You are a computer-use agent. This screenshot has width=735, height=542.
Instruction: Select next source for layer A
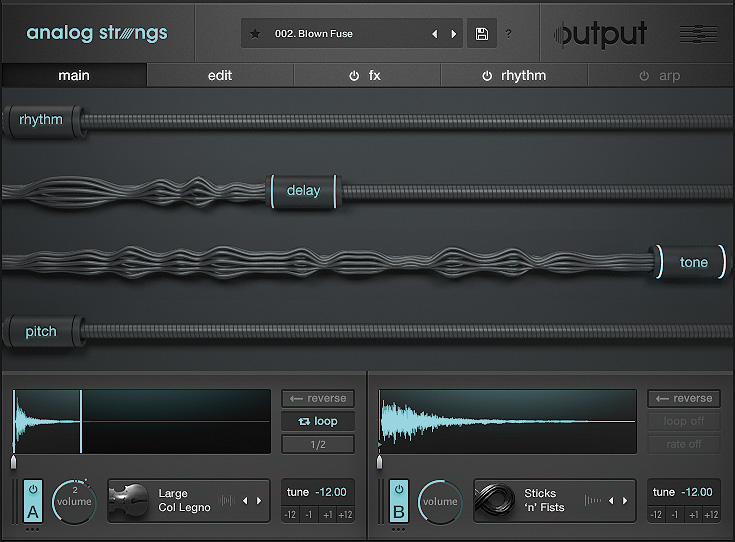[x=259, y=501]
